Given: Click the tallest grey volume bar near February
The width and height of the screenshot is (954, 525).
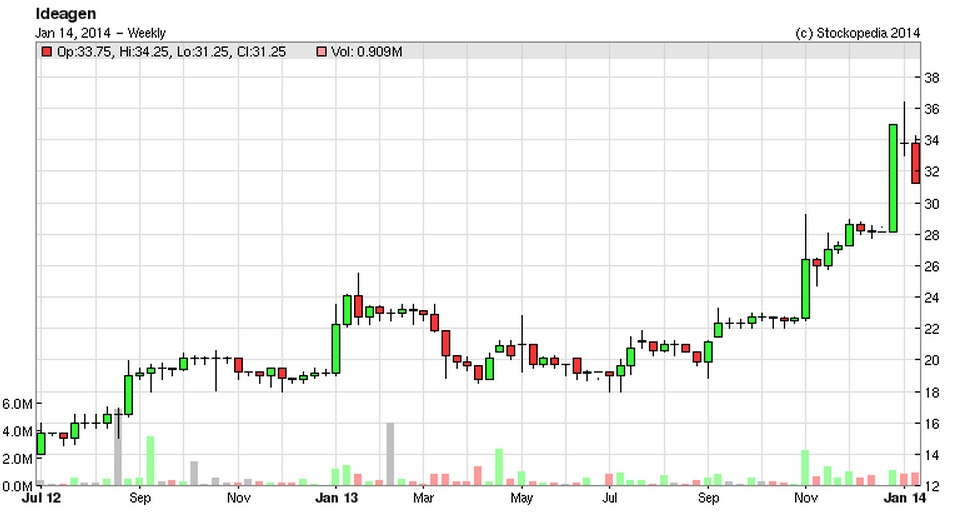Looking at the screenshot, I should click(x=390, y=454).
